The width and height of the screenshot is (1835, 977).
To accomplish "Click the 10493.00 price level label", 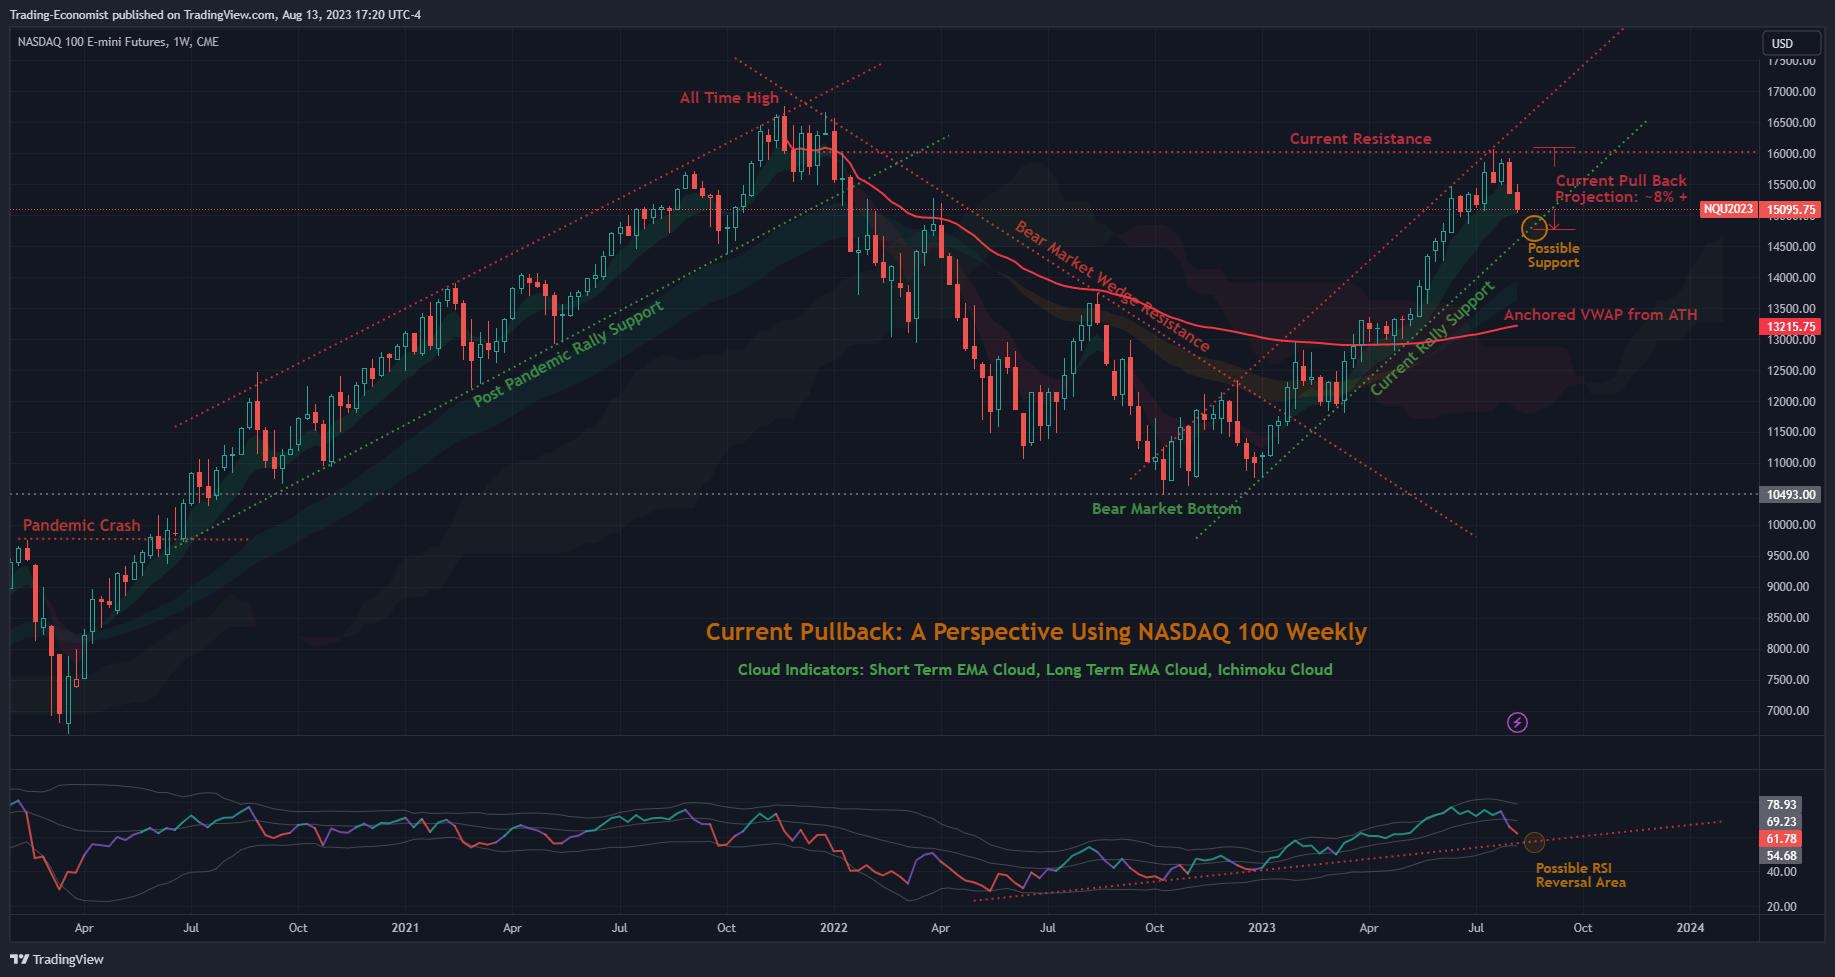I will coord(1791,495).
